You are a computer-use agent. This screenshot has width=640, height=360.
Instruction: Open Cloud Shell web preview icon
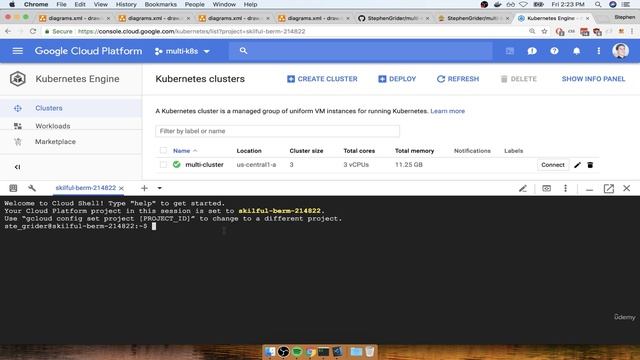point(547,188)
